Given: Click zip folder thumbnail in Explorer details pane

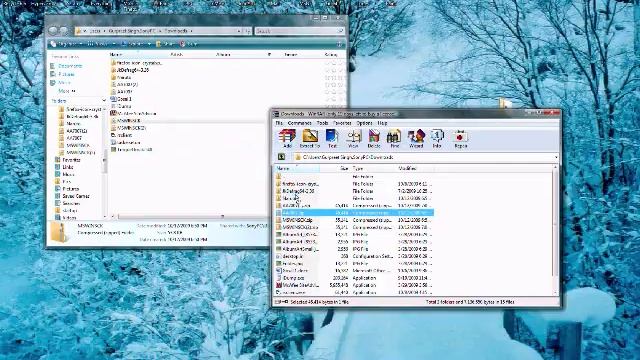Looking at the screenshot, I should pyautogui.click(x=60, y=233).
